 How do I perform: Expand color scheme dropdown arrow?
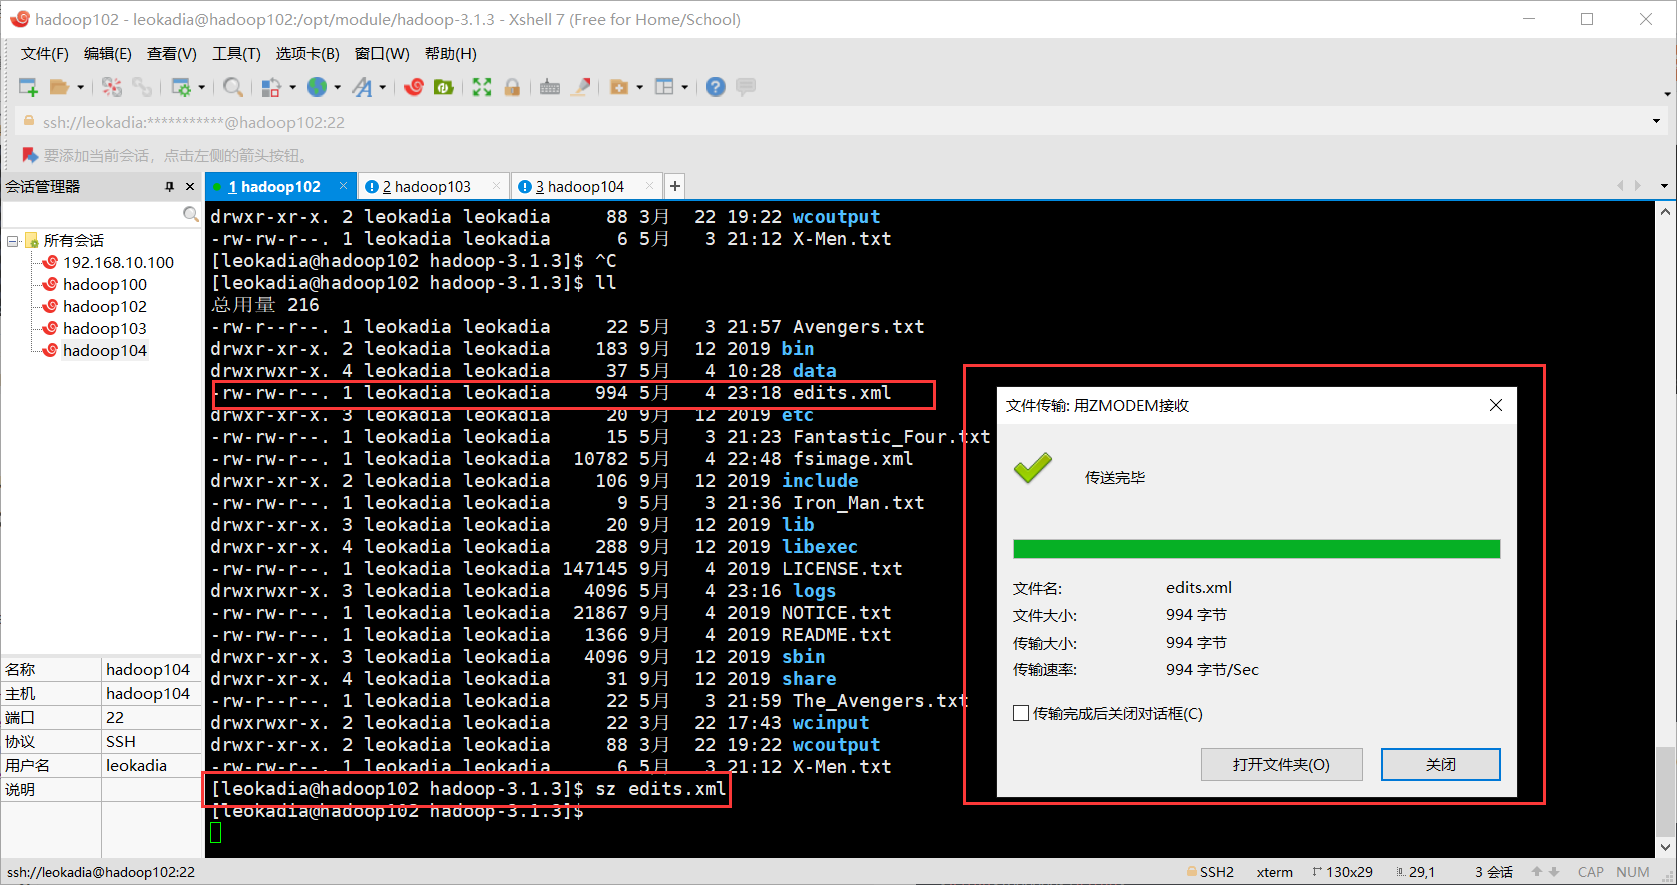point(292,87)
